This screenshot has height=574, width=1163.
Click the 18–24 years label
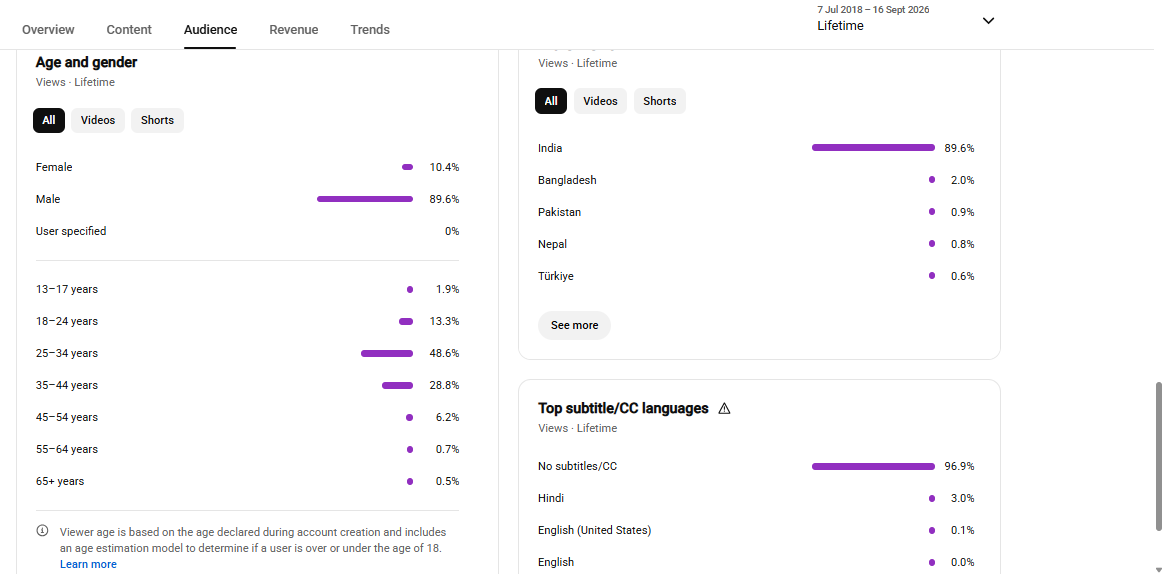point(67,321)
